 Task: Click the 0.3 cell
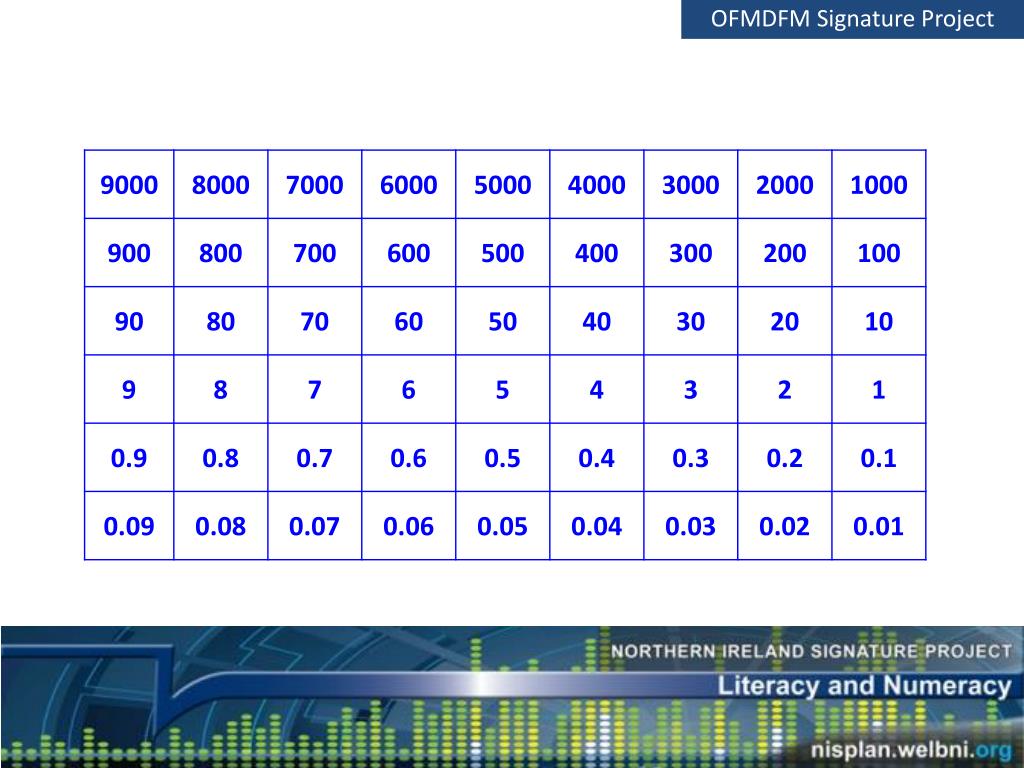pos(691,458)
